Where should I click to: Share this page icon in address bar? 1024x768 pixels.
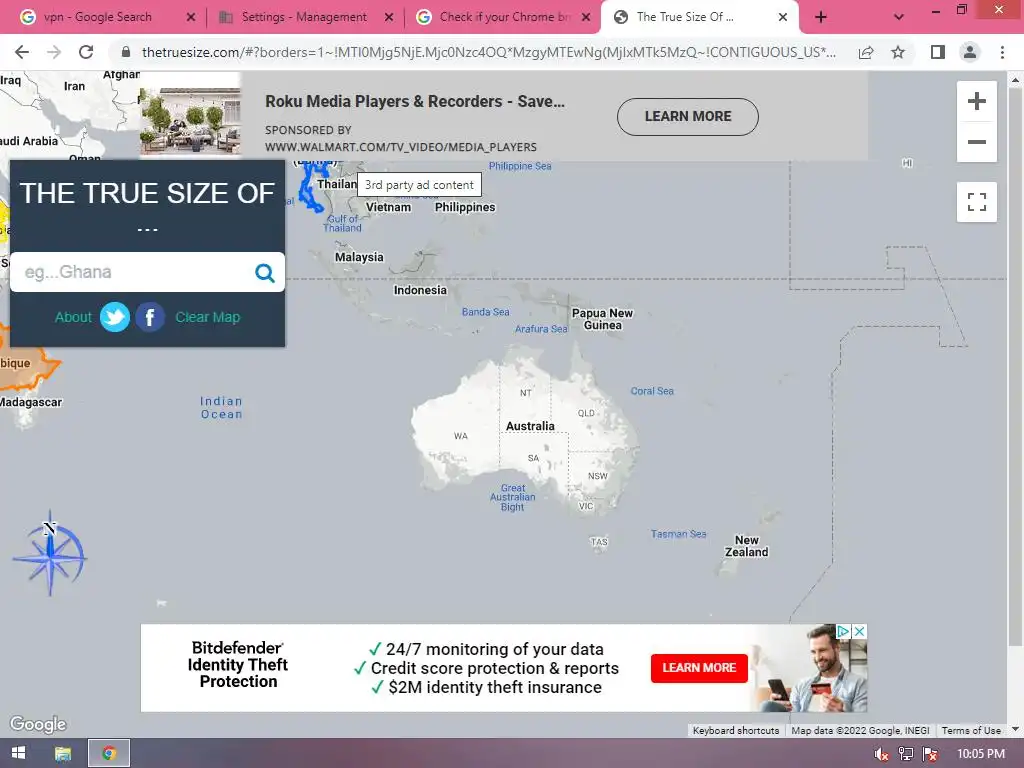click(866, 52)
